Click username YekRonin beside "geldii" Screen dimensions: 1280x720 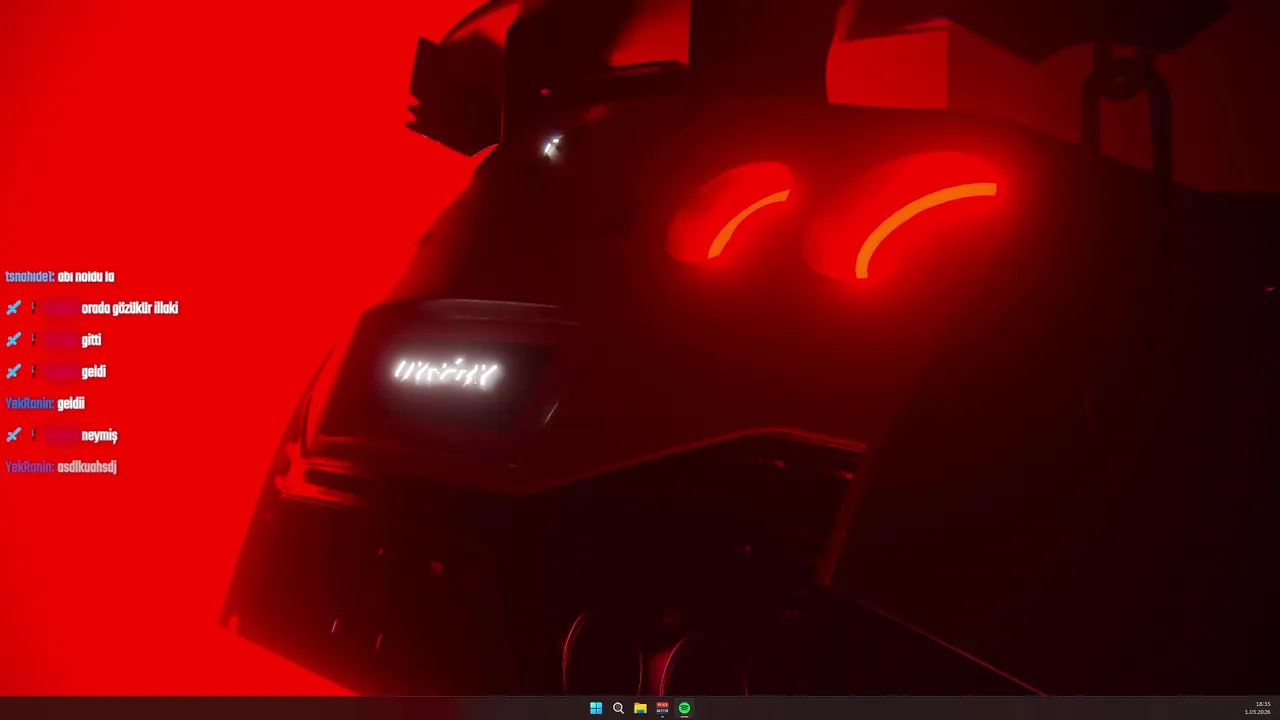point(30,404)
